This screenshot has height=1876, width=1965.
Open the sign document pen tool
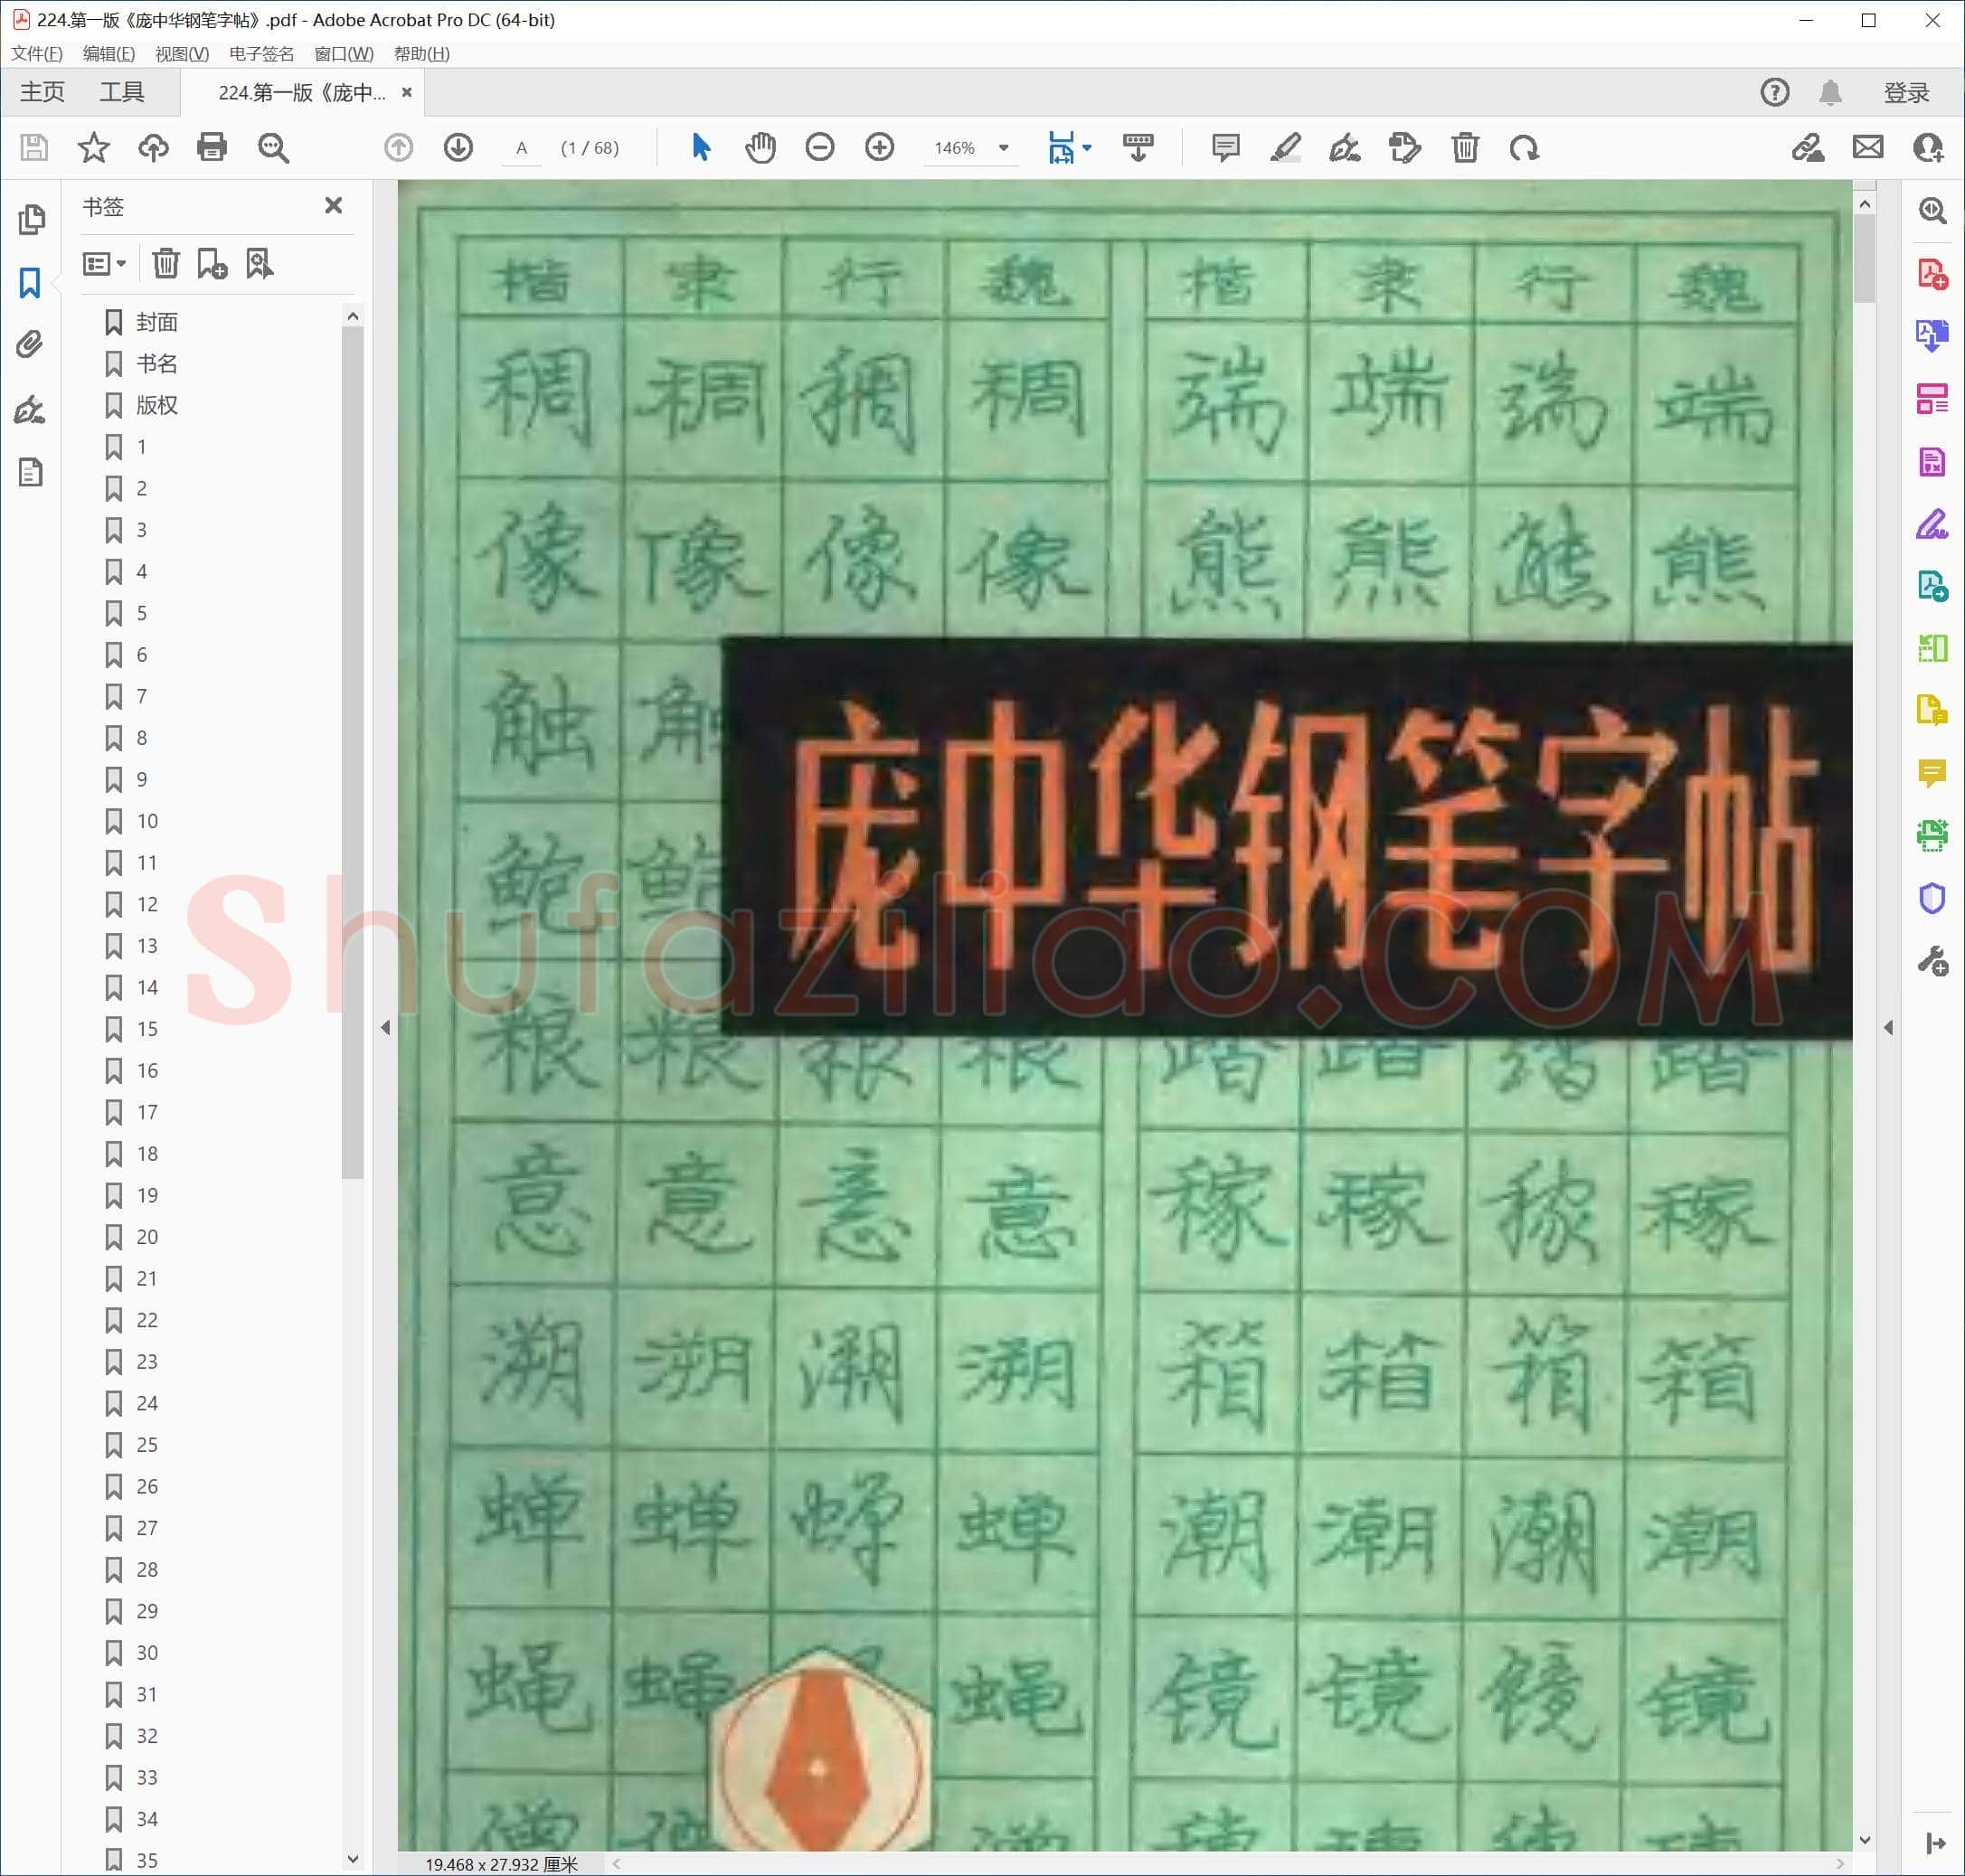click(x=1344, y=148)
